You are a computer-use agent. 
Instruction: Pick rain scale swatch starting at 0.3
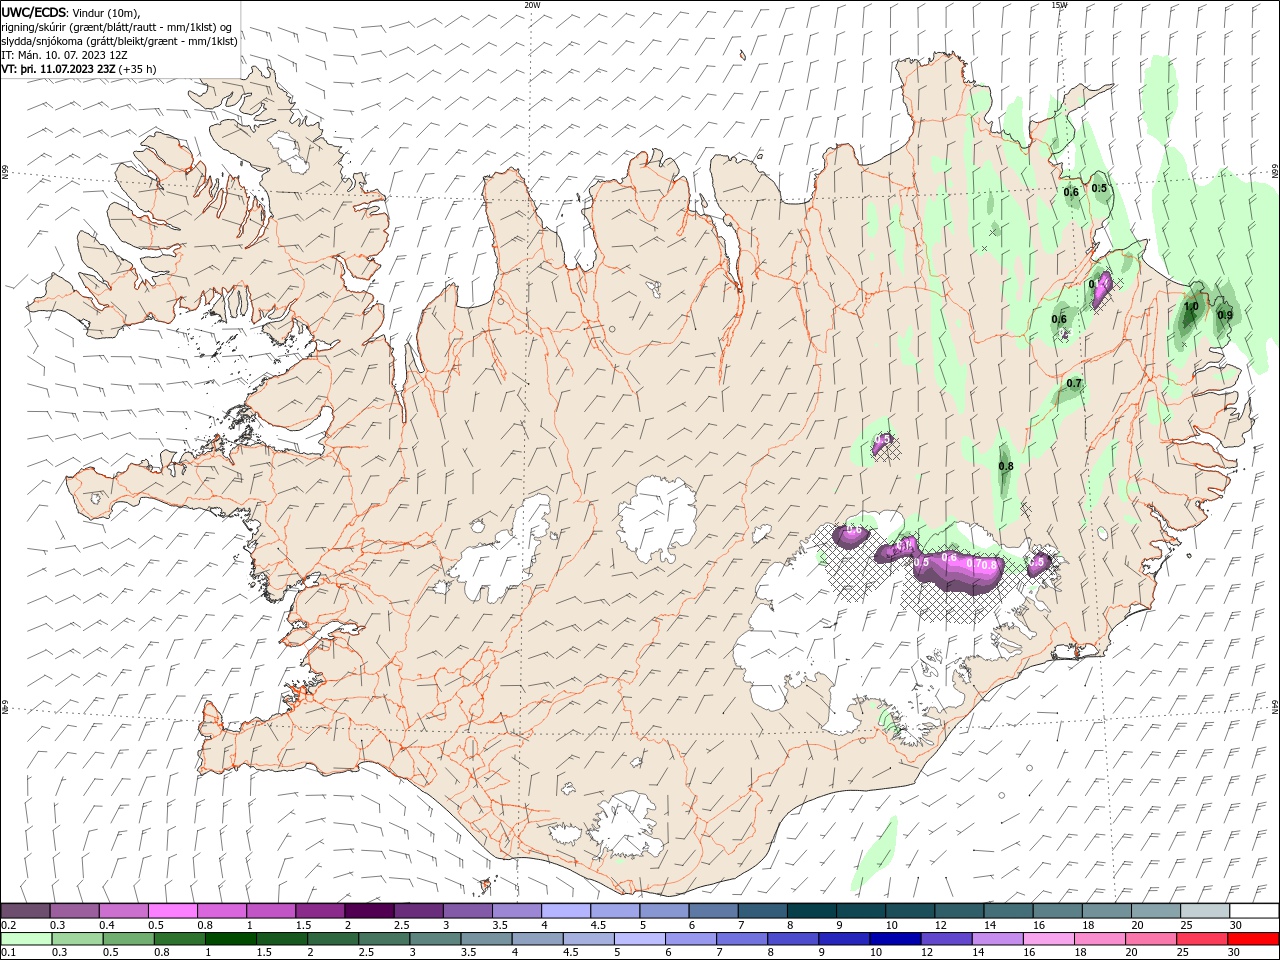[x=77, y=939]
